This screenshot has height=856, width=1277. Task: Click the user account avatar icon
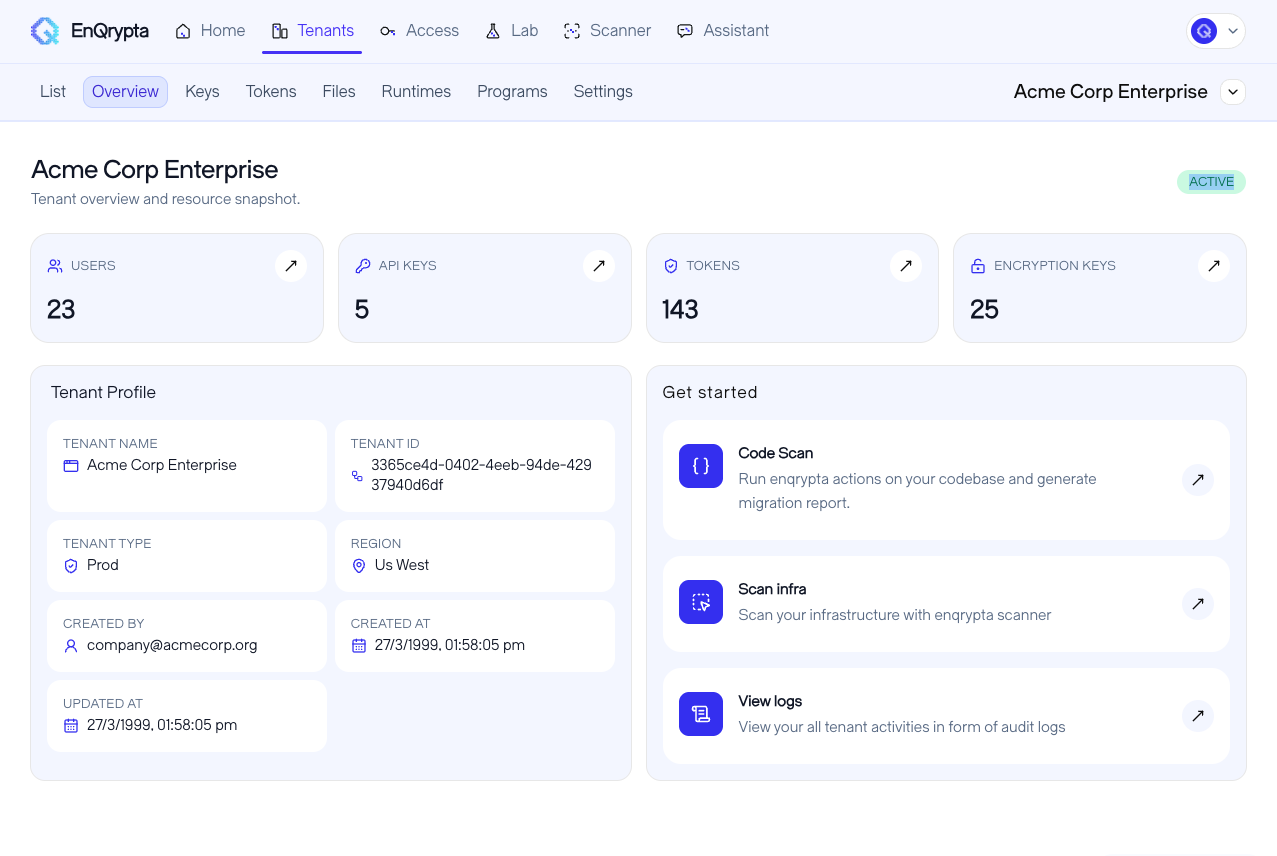tap(1204, 31)
